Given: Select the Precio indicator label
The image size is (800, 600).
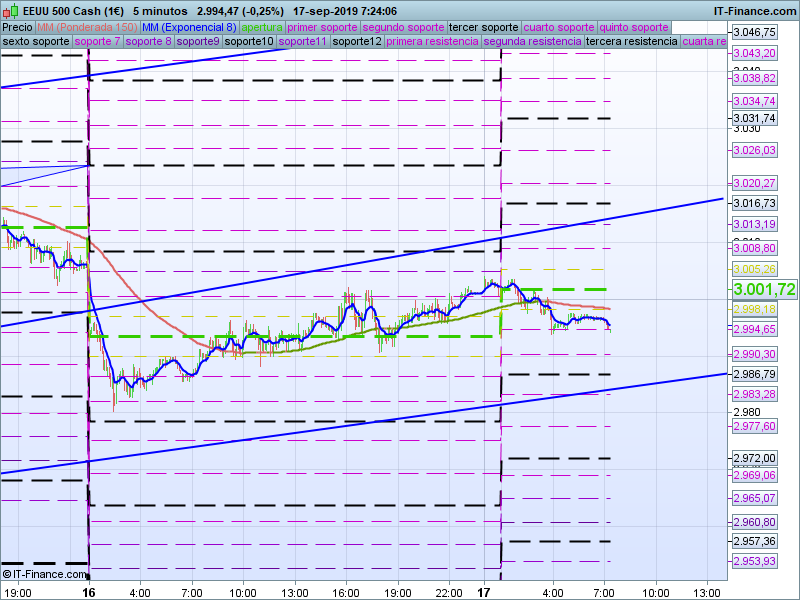Looking at the screenshot, I should (17, 27).
